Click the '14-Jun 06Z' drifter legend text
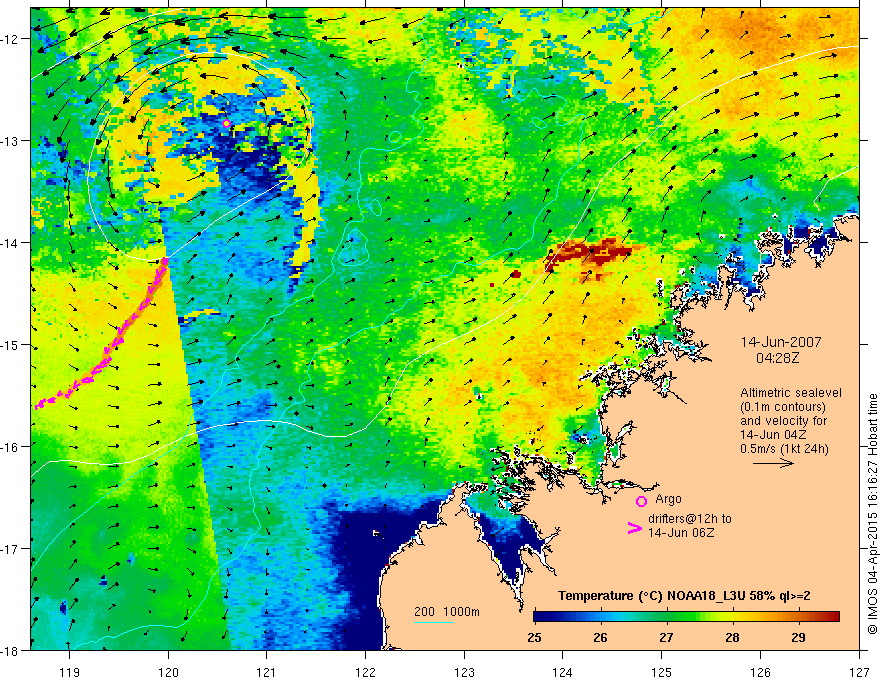880x680 pixels. [681, 532]
